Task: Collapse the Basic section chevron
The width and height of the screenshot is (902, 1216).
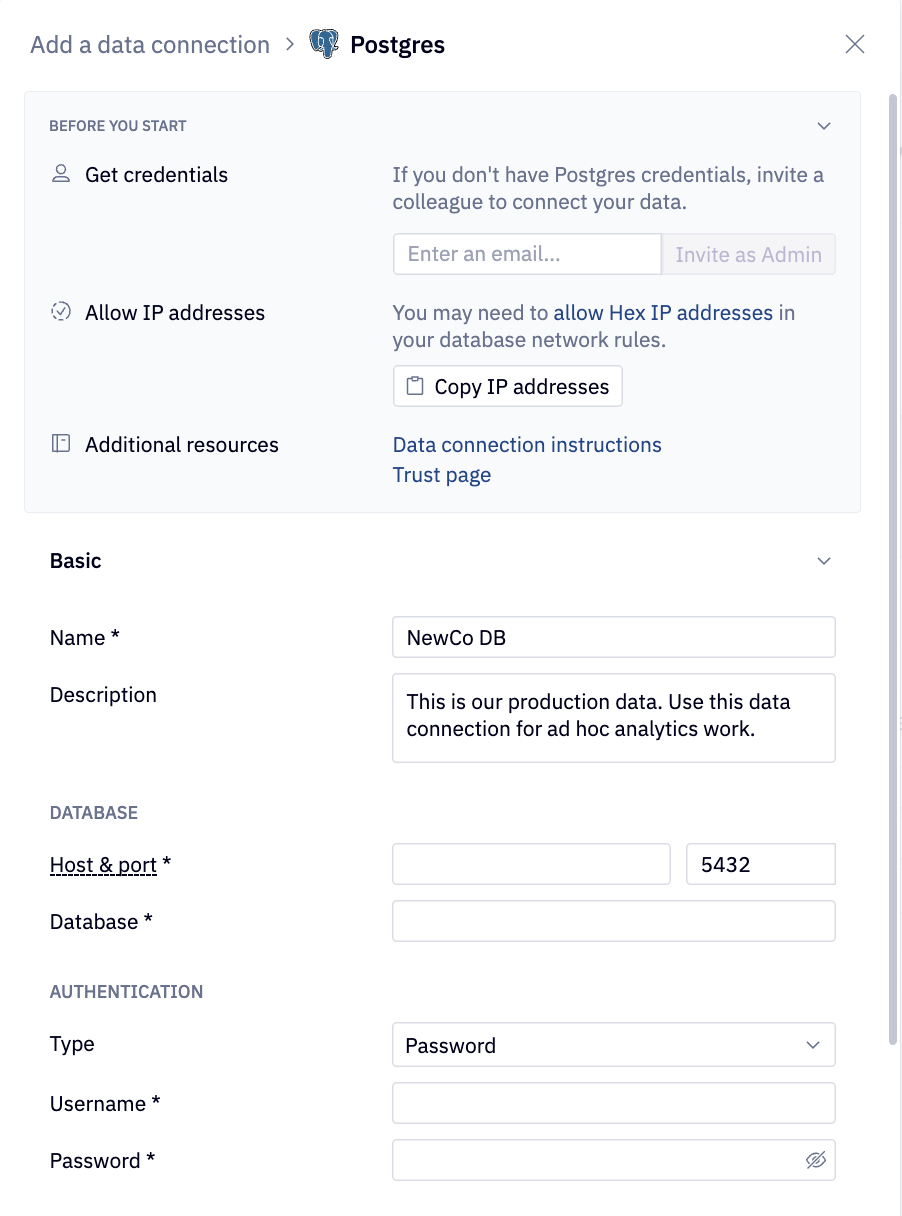Action: tap(824, 561)
